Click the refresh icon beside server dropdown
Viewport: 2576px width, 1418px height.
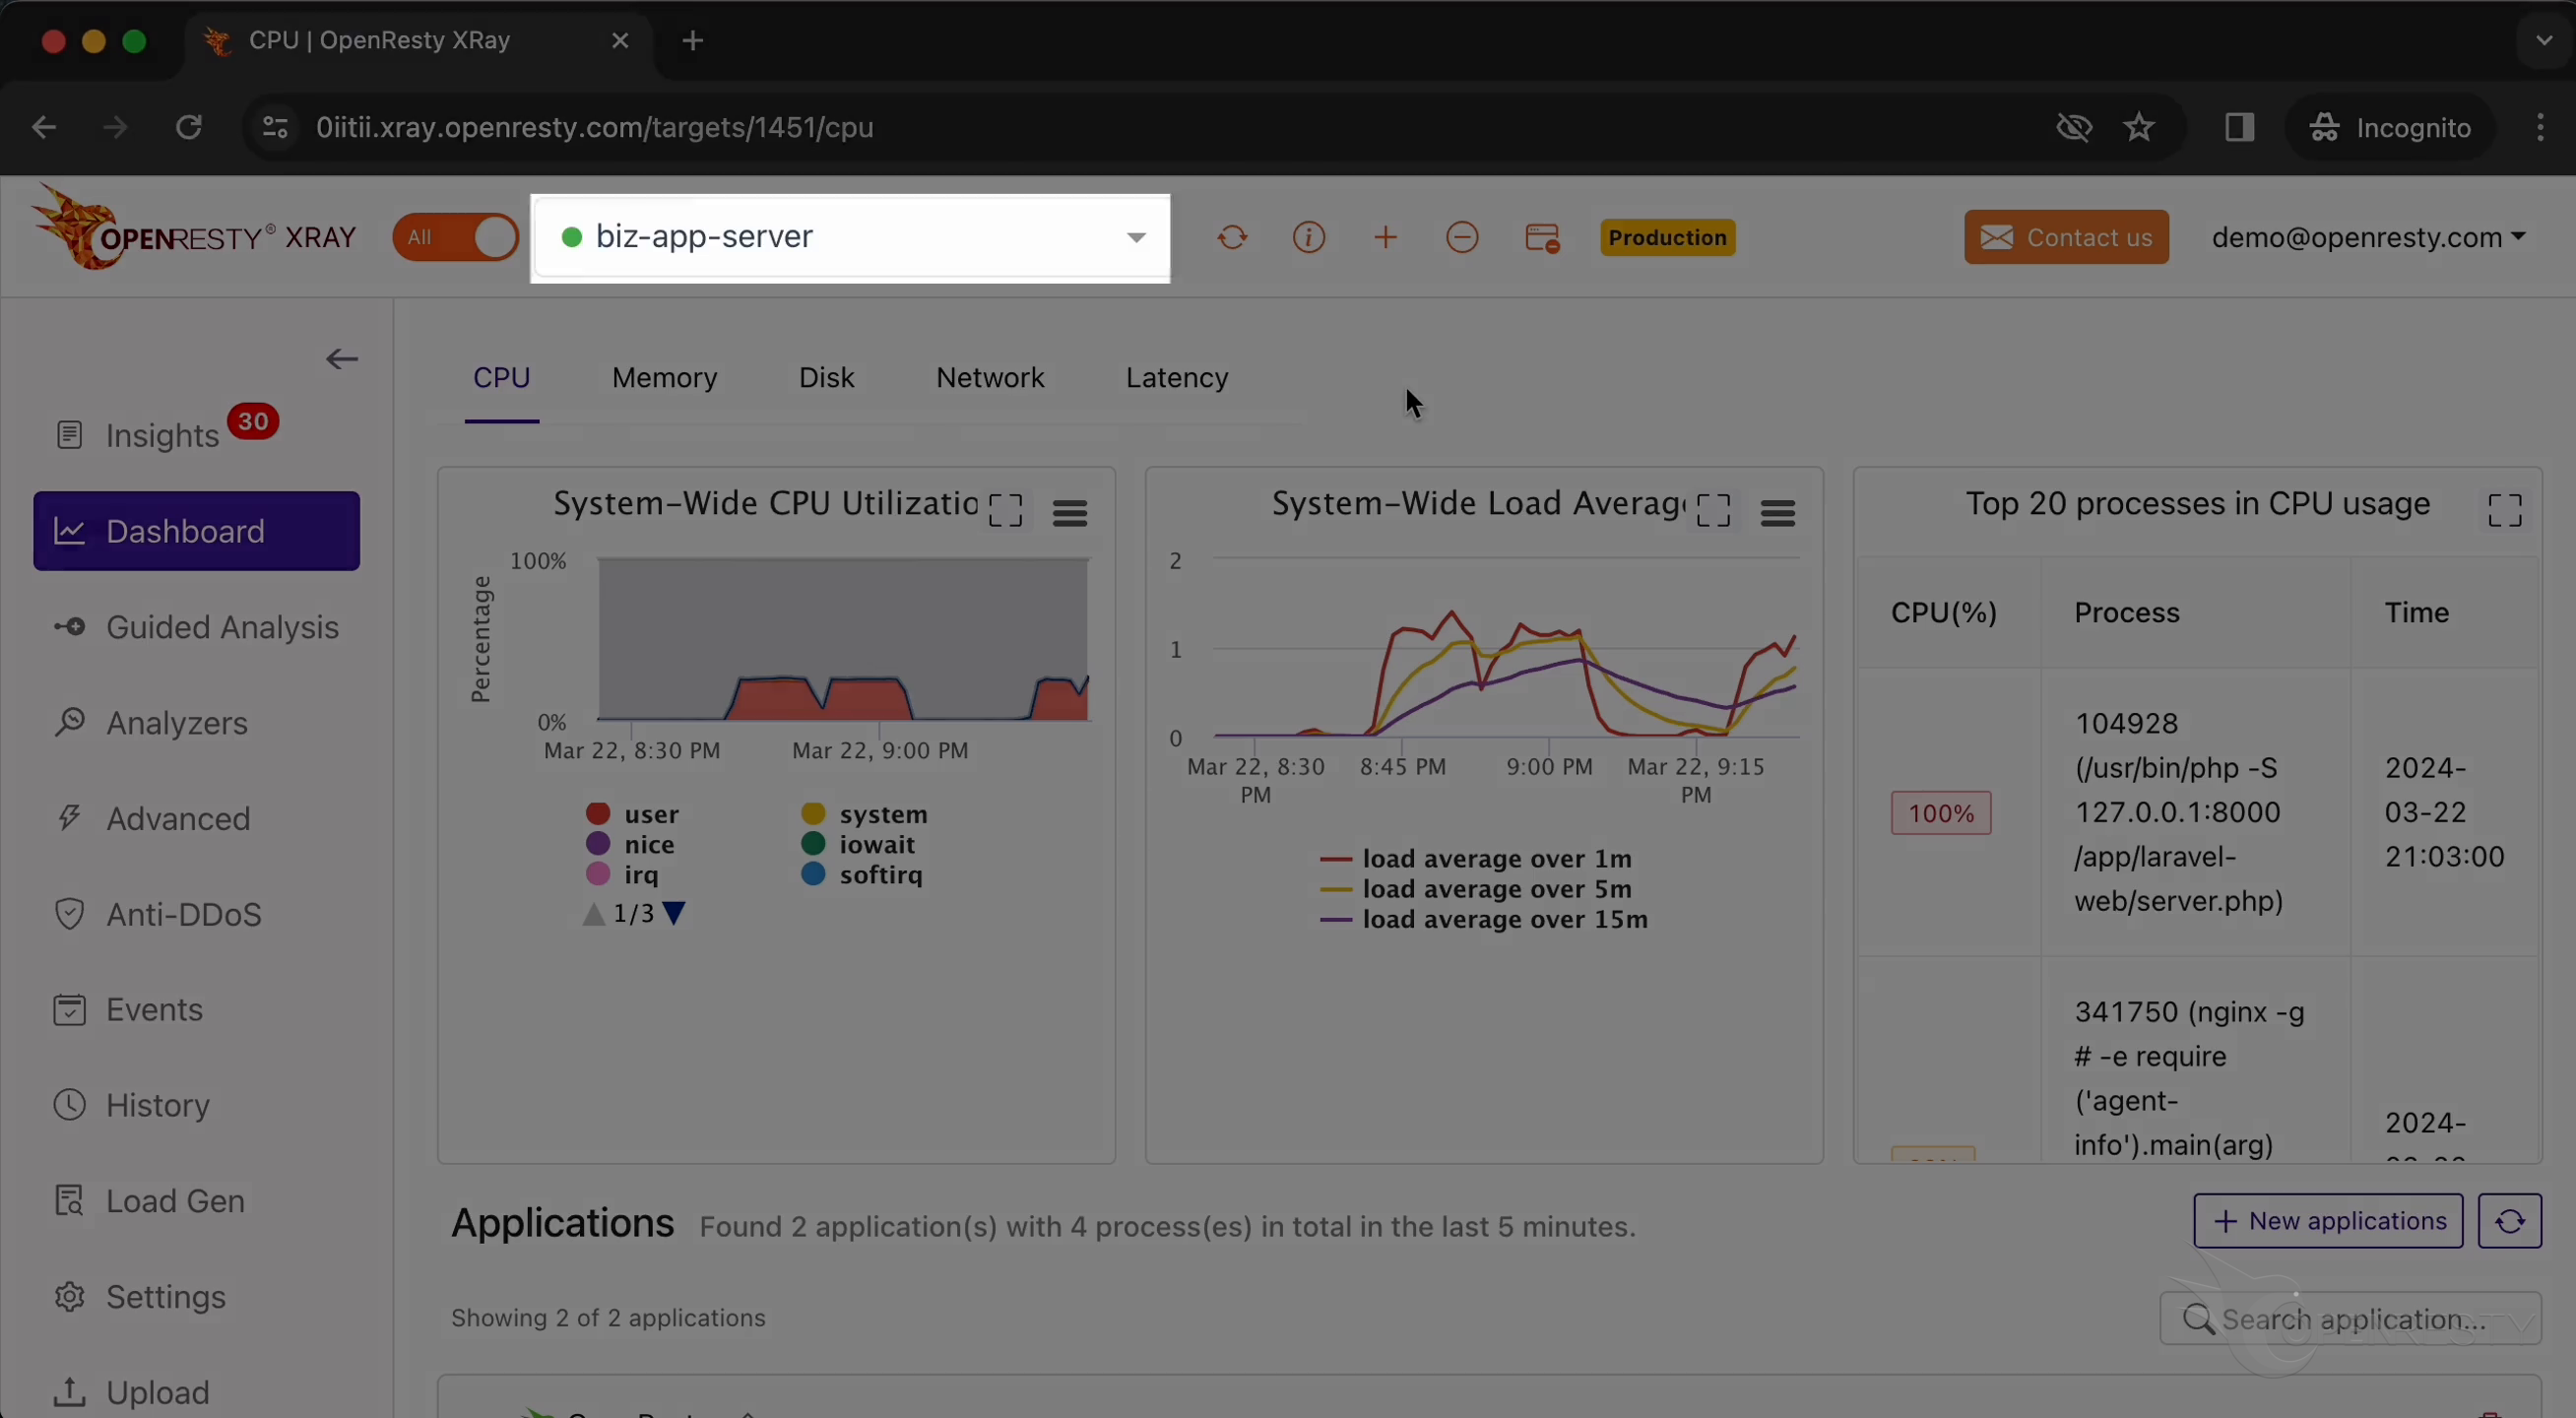click(1232, 238)
